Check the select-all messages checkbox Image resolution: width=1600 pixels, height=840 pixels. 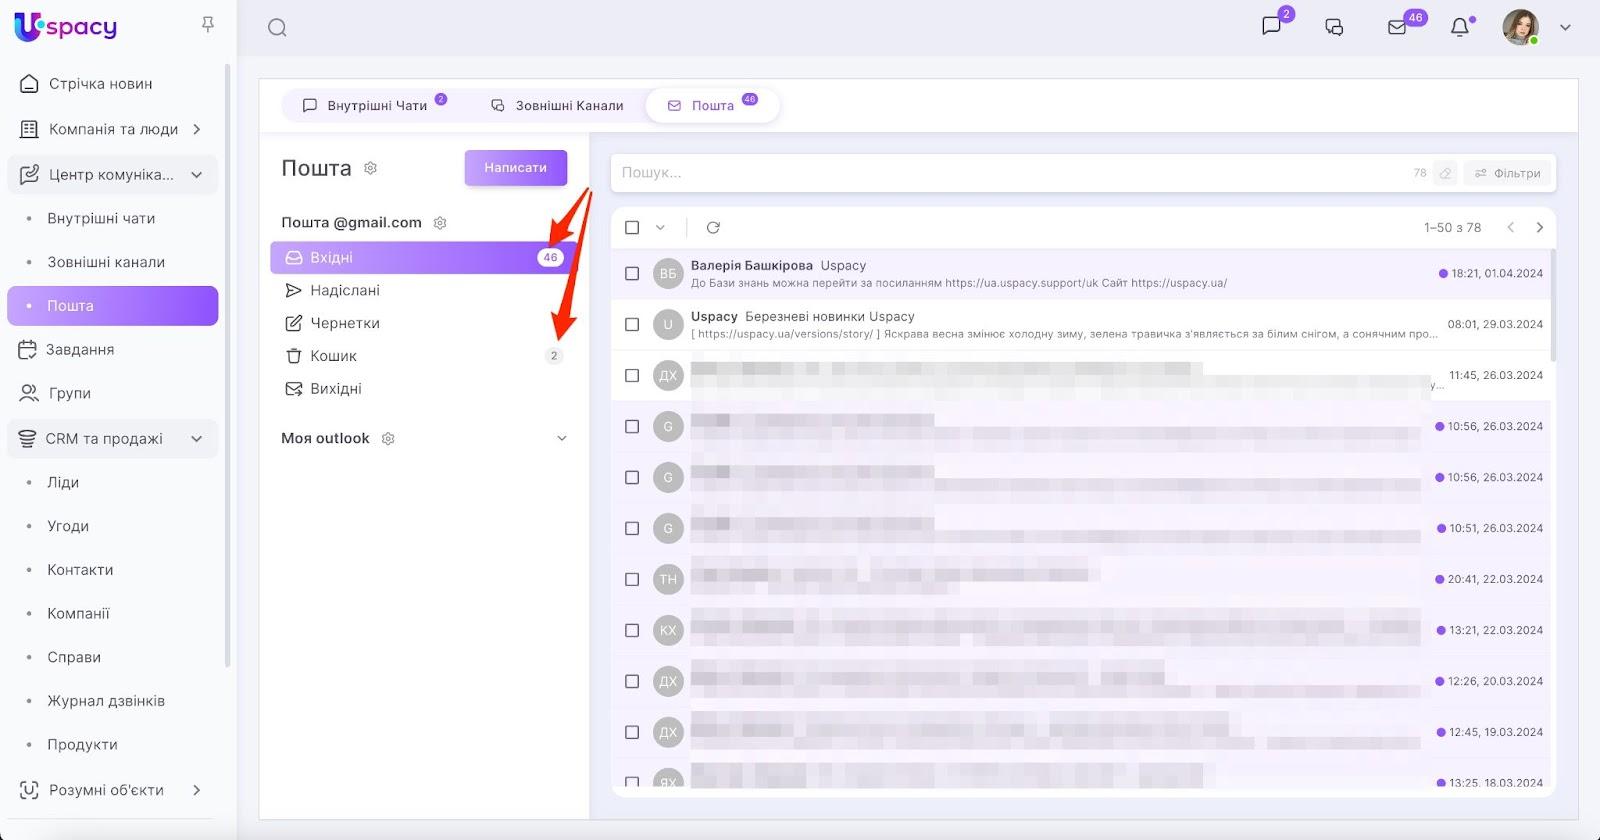pos(632,228)
